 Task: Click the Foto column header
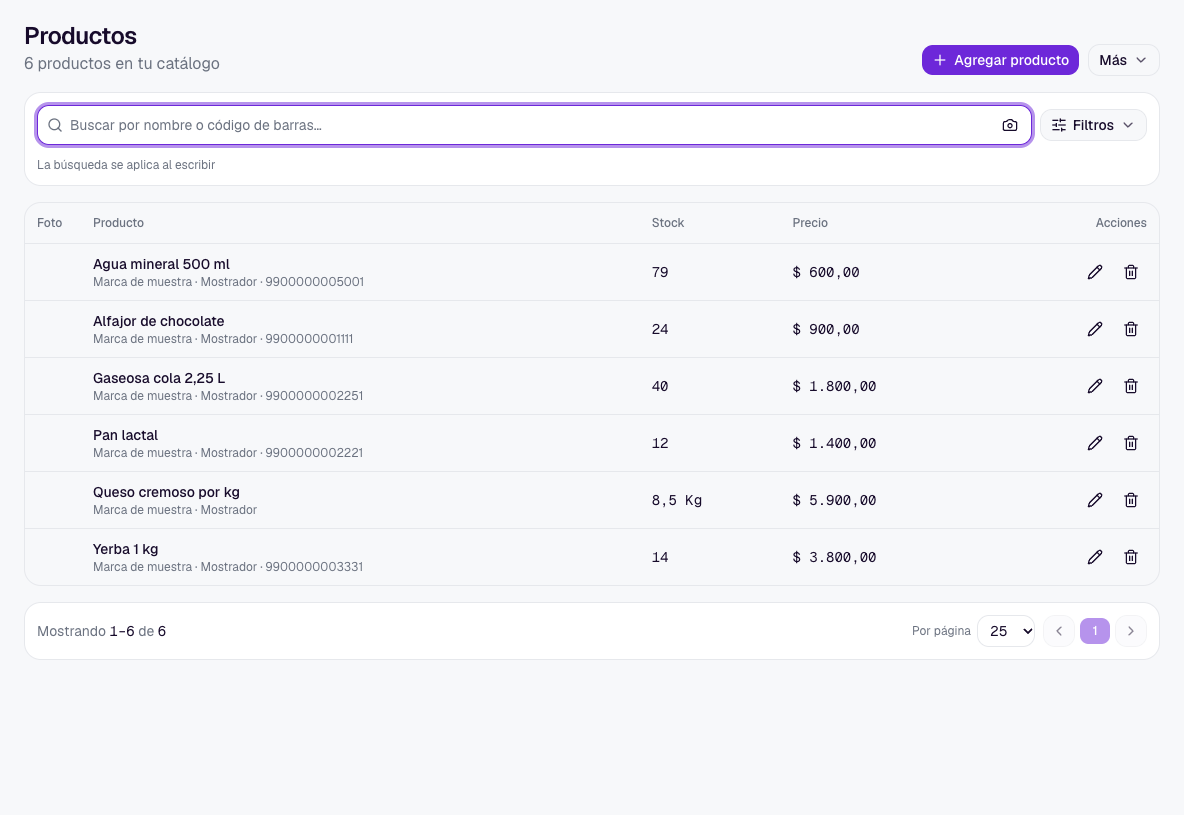(50, 223)
